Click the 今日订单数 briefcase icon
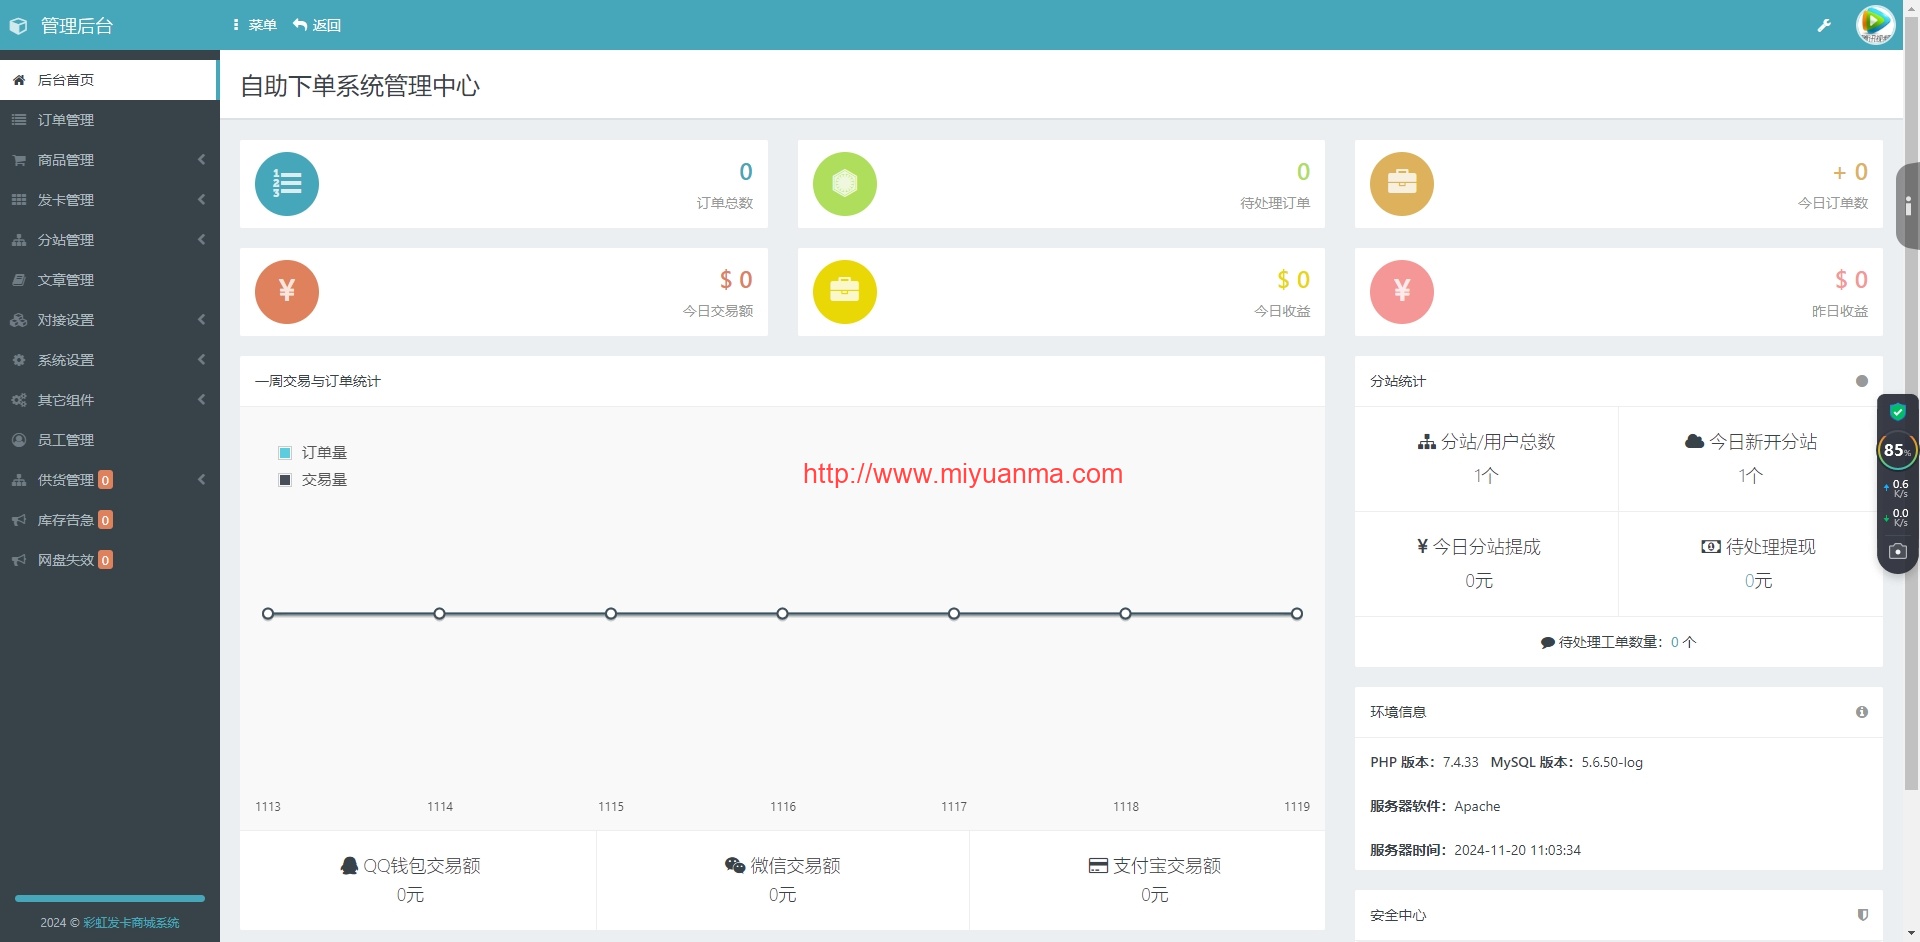This screenshot has height=942, width=1920. click(x=1402, y=184)
